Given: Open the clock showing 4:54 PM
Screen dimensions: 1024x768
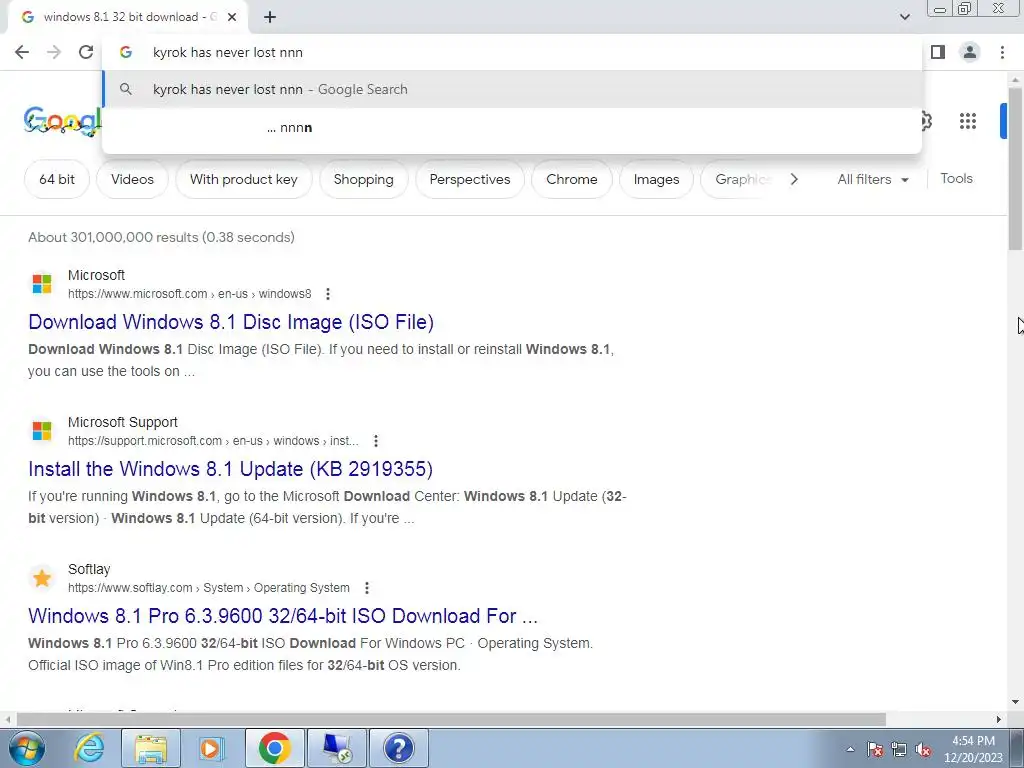Looking at the screenshot, I should 973,749.
